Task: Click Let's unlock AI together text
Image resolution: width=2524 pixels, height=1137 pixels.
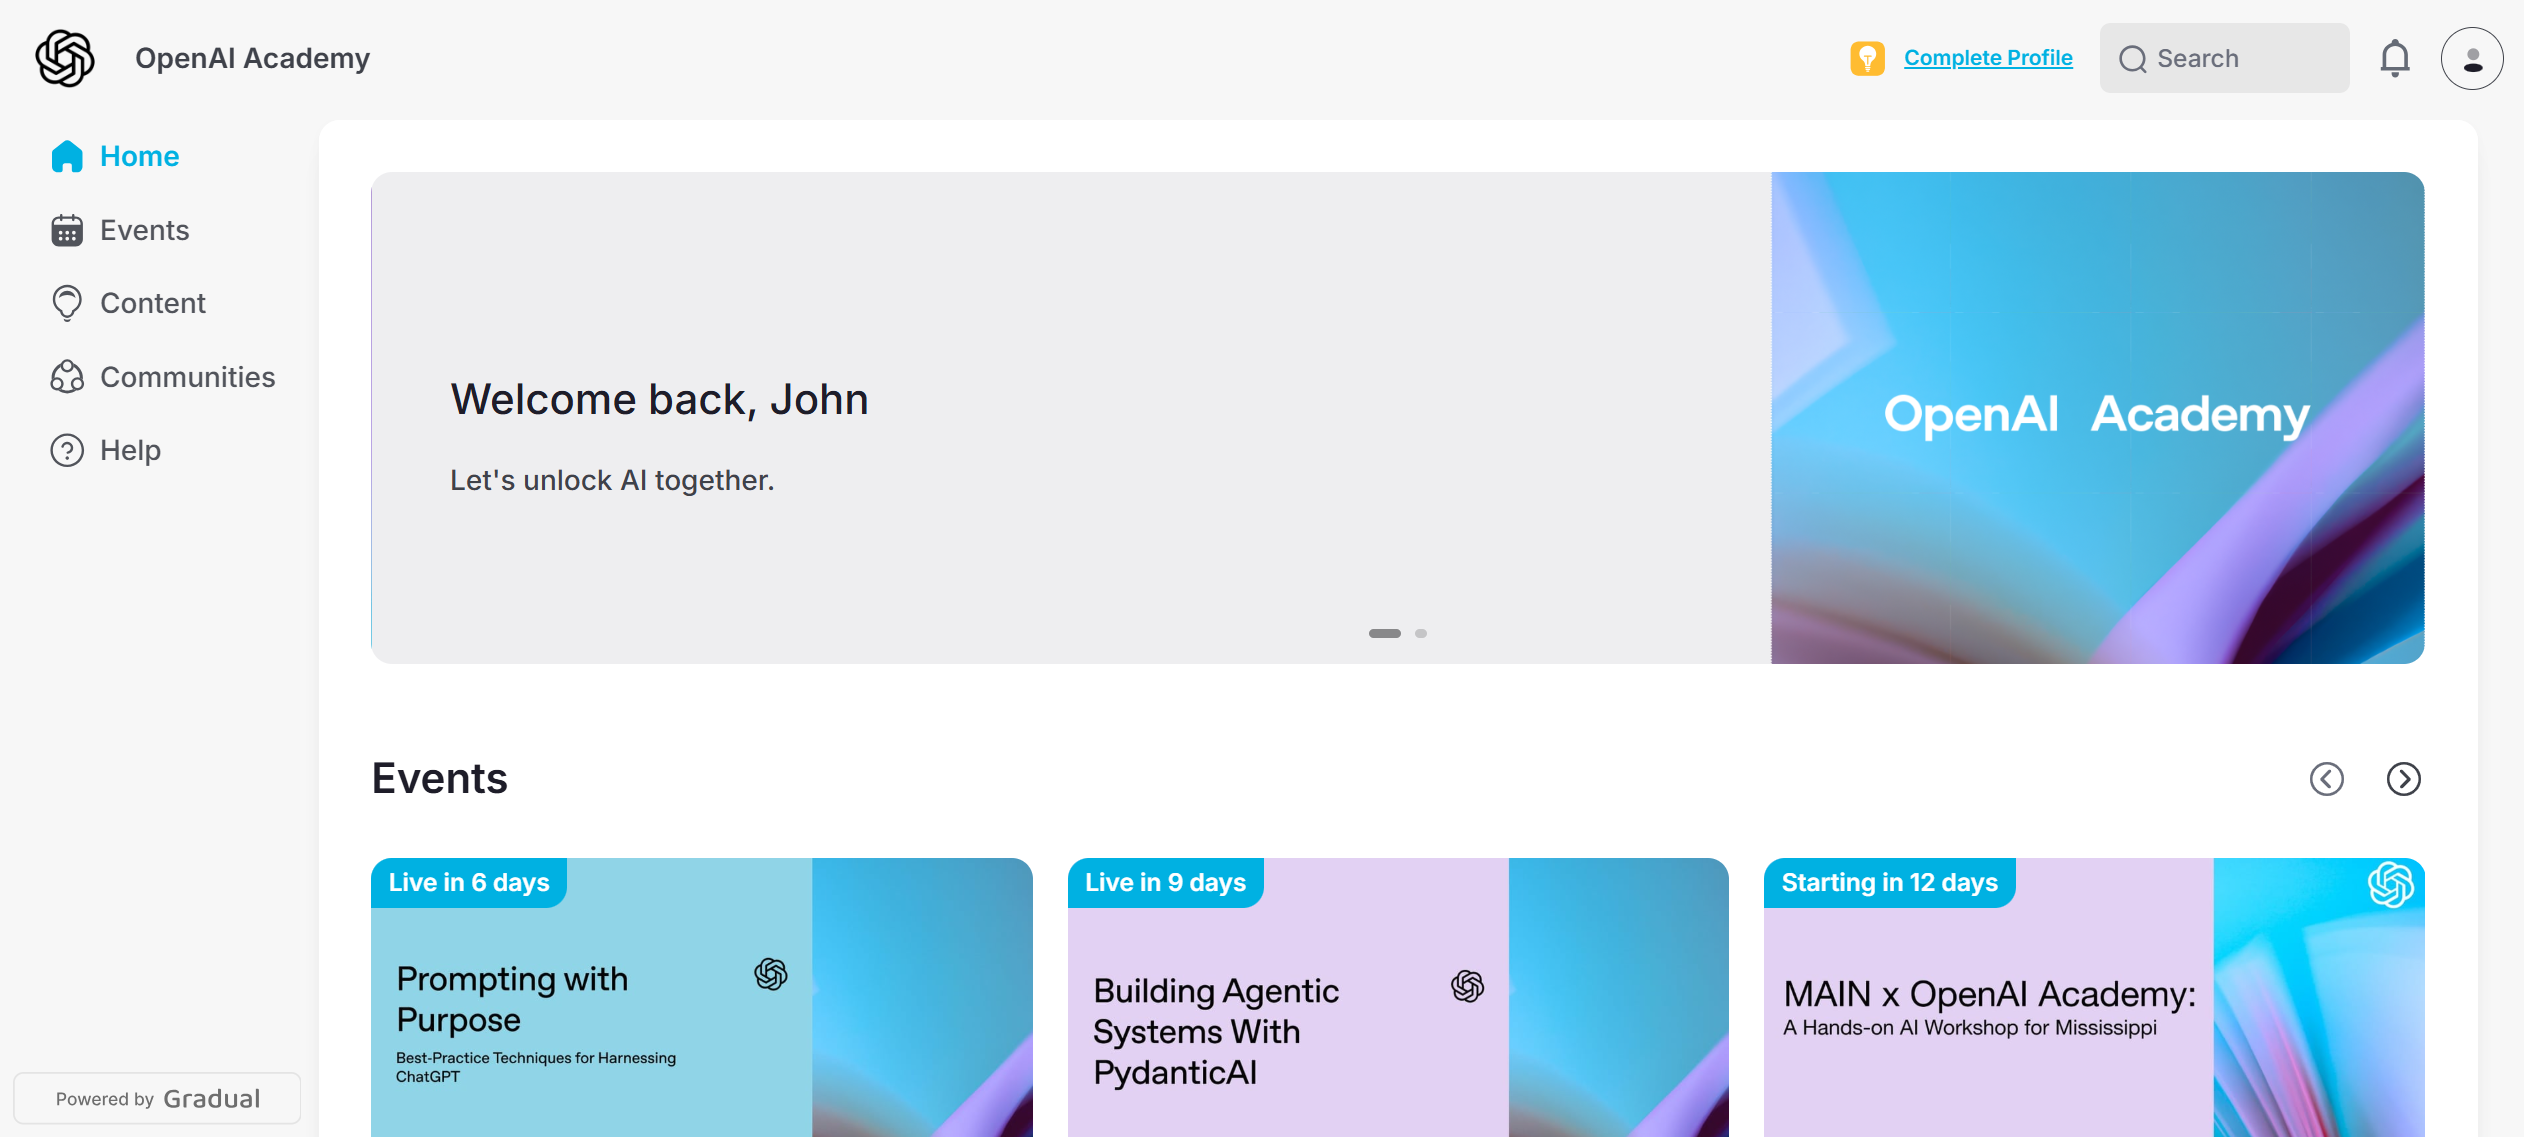Action: tap(612, 480)
